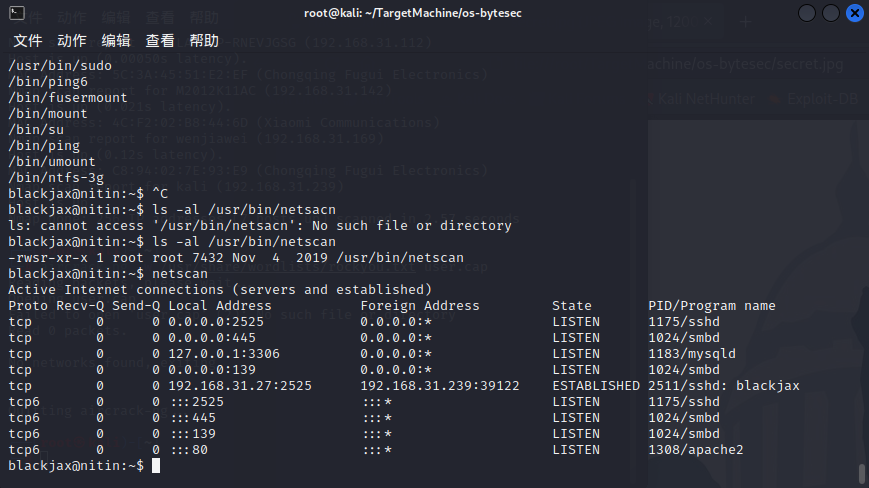Image resolution: width=869 pixels, height=488 pixels.
Task: Click the 1183/mysqld entry
Action: coord(692,354)
